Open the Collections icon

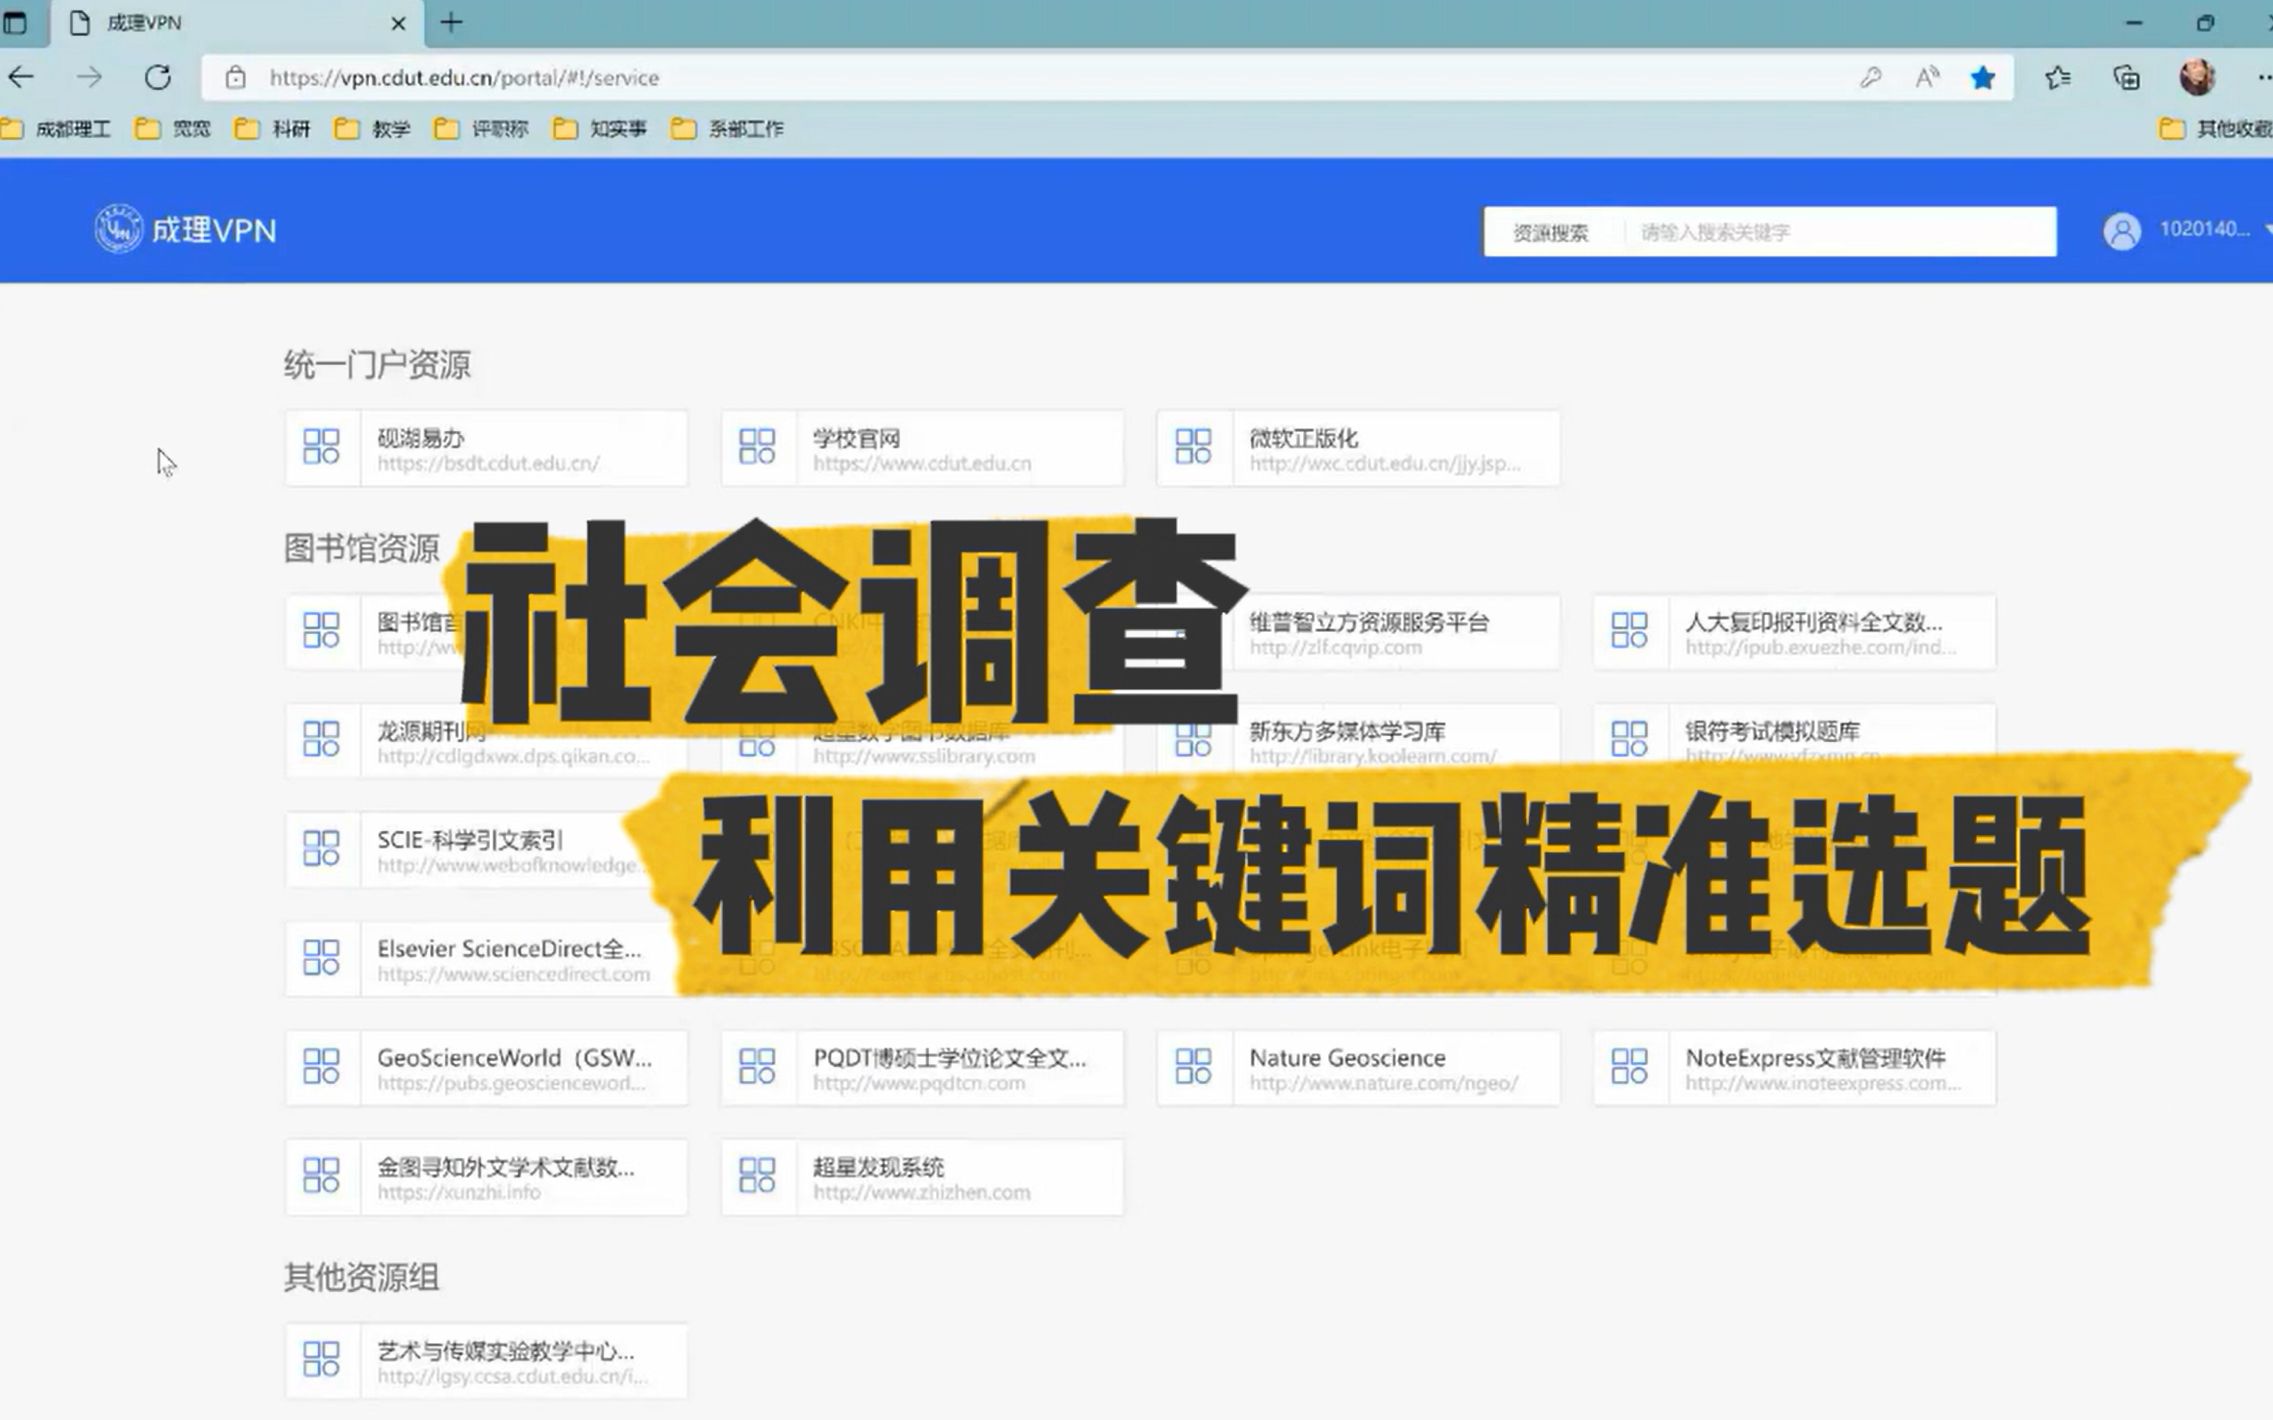coord(2126,77)
